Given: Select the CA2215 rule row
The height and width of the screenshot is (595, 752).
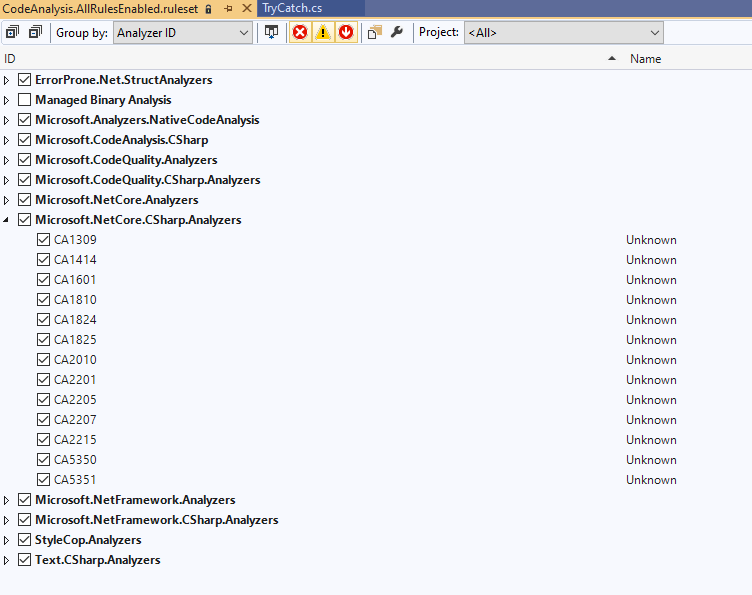Looking at the screenshot, I should pos(376,440).
